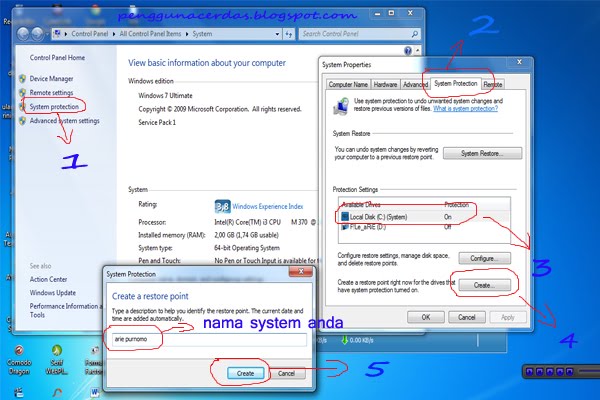Click the Advanced system settings shield icon
Screen dimensions: 600x400
23,121
